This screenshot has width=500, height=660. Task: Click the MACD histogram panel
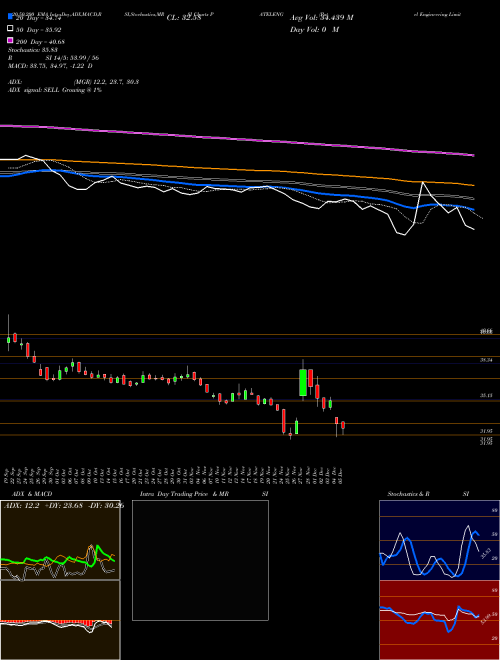click(60, 620)
